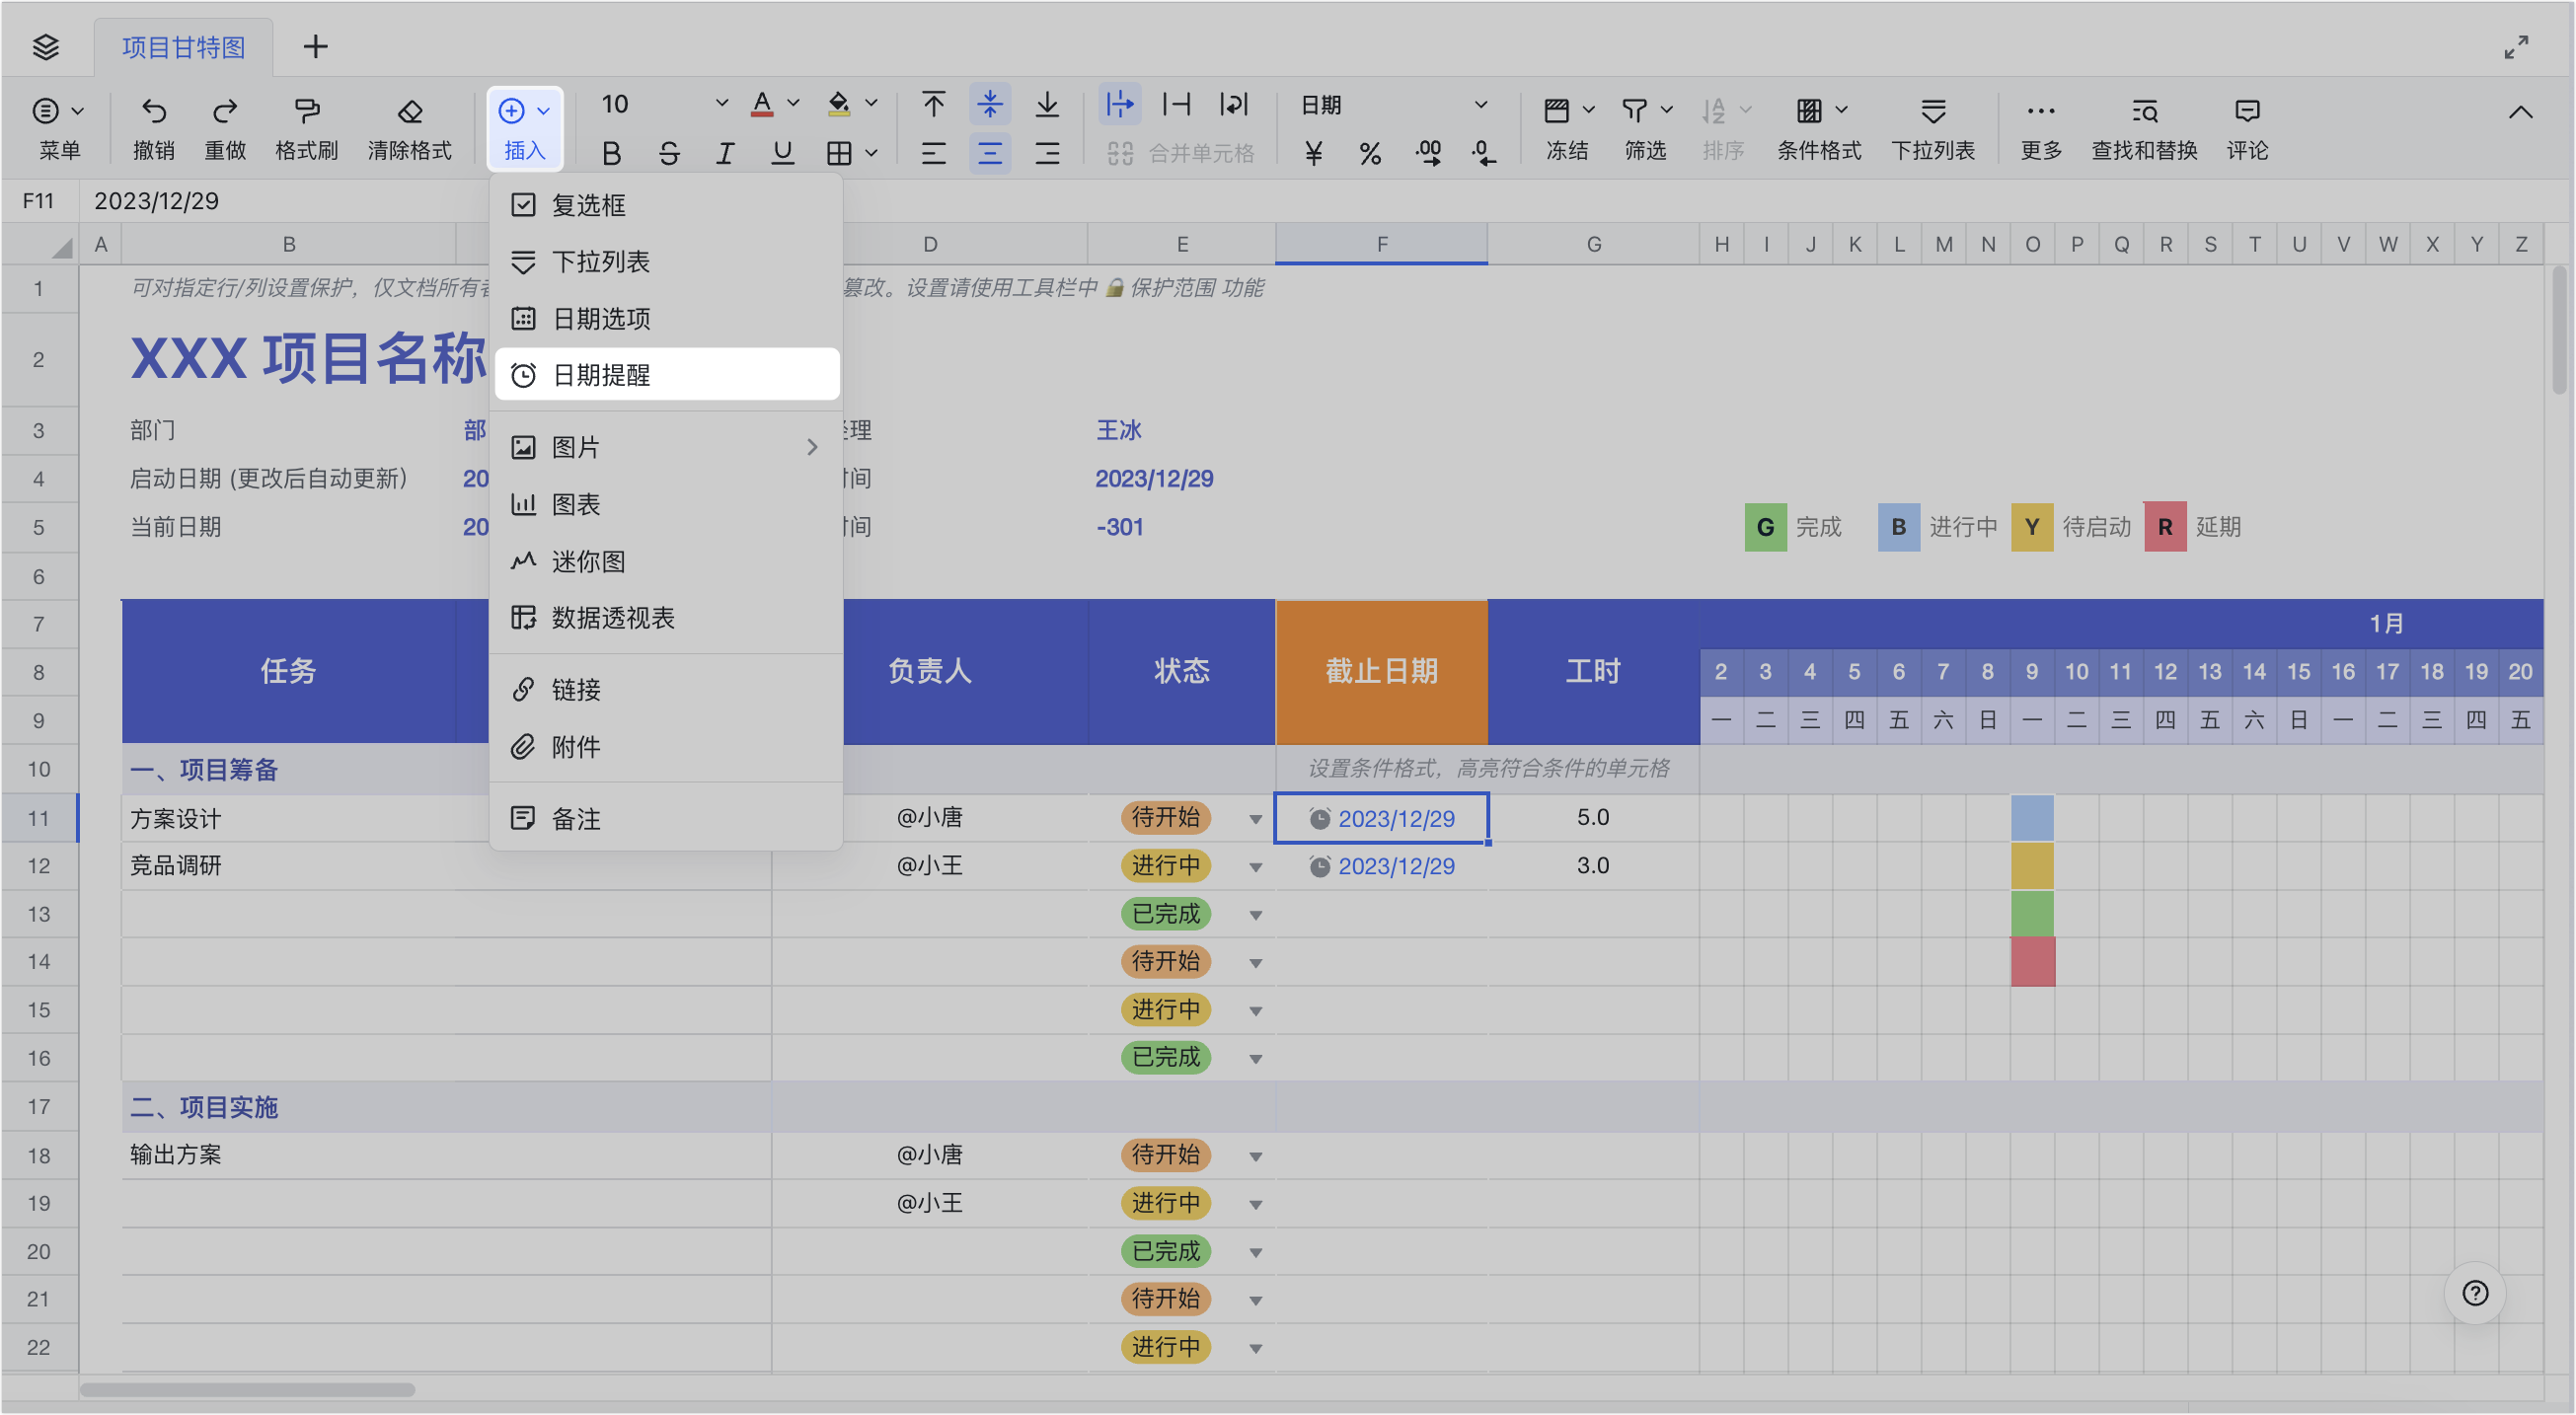This screenshot has height=1415, width=2576.
Task: Click the Comment (评论) icon
Action: click(2247, 125)
